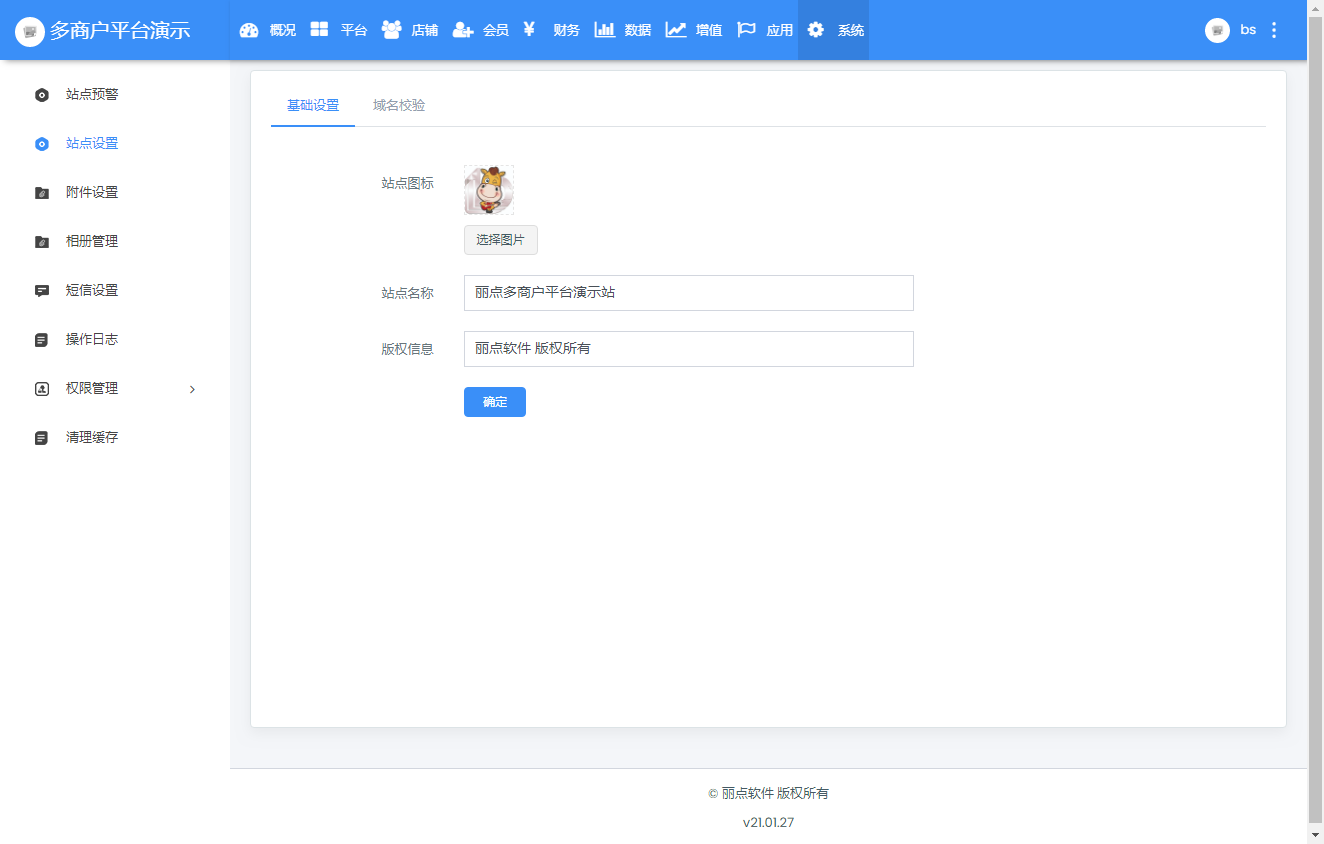Open the 数据 top menu

tap(622, 30)
